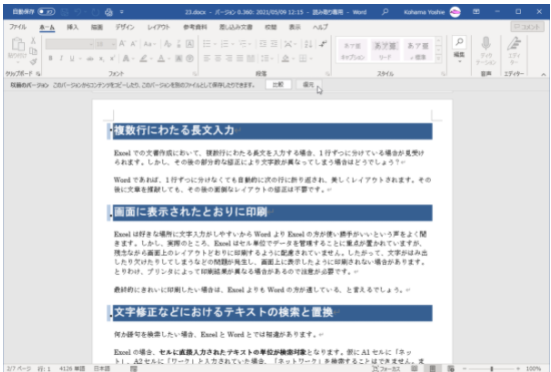The width and height of the screenshot is (551, 372).
Task: Click the text highlight color icon
Action: coord(143,58)
